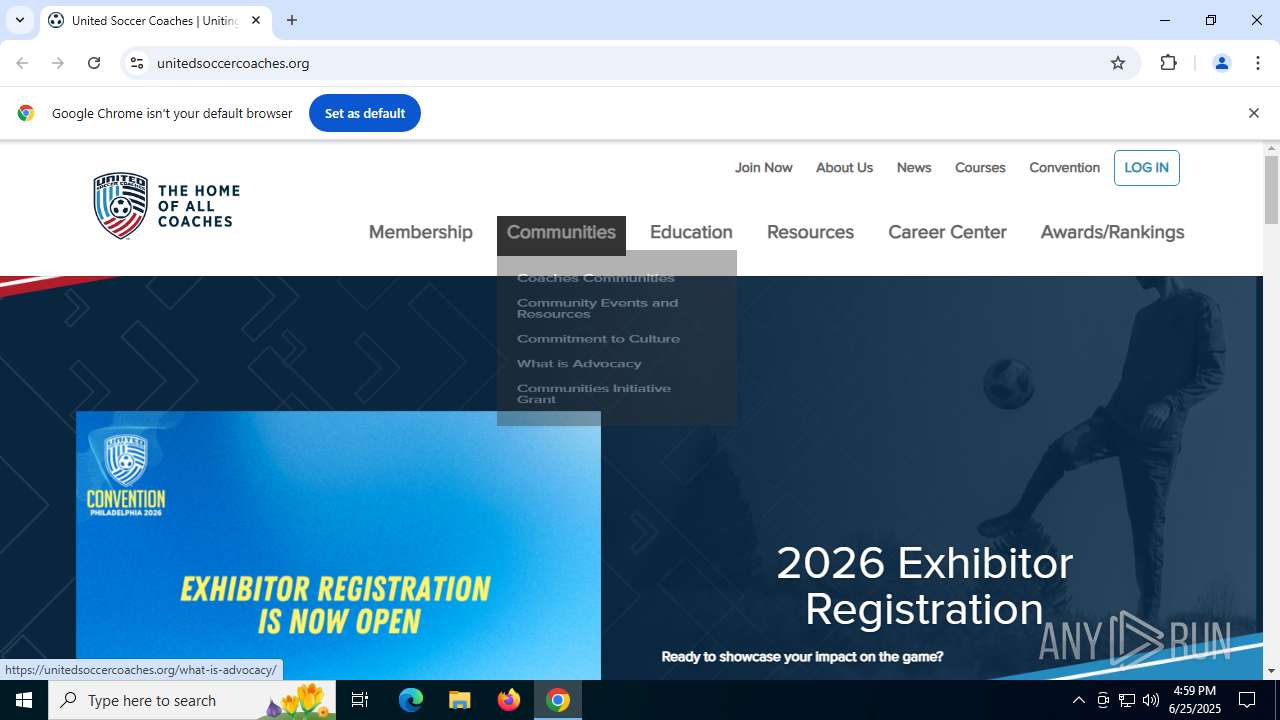Select Coaches Communities in dropdown
This screenshot has width=1280, height=720.
(596, 278)
